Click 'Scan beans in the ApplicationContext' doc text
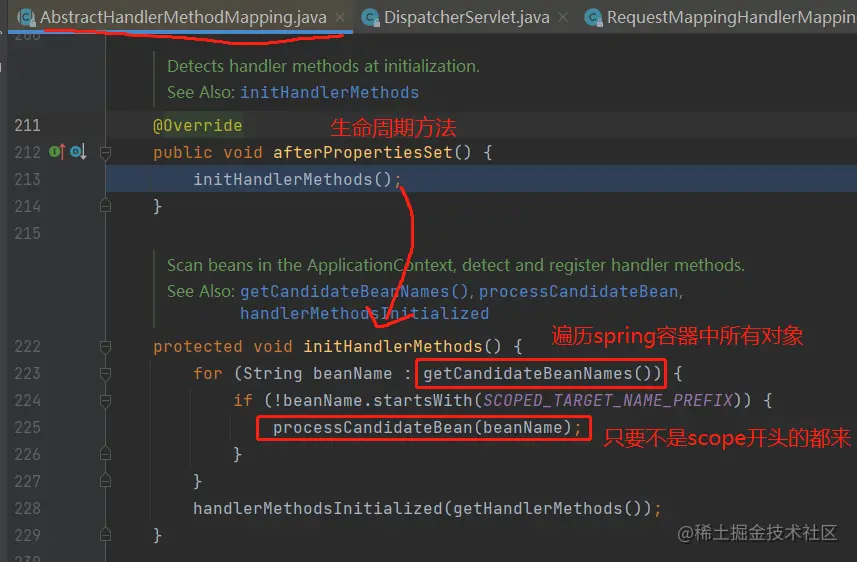The image size is (857, 562). (456, 265)
